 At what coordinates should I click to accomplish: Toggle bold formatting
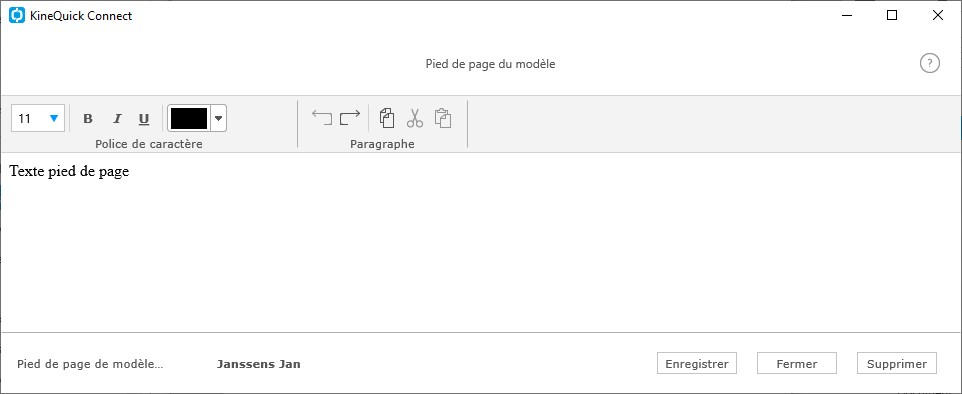[x=88, y=118]
